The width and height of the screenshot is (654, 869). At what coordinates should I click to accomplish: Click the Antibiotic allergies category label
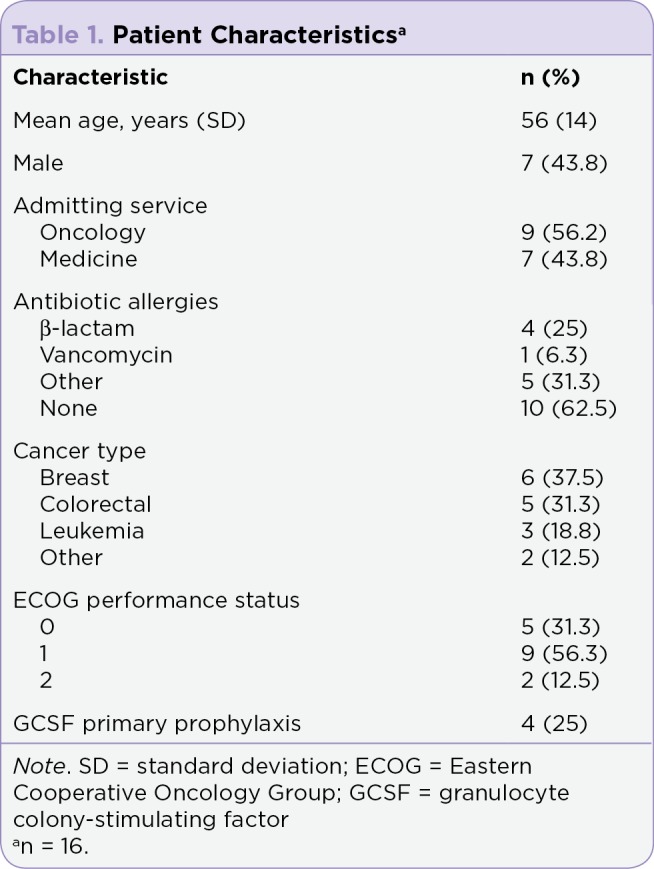116,301
